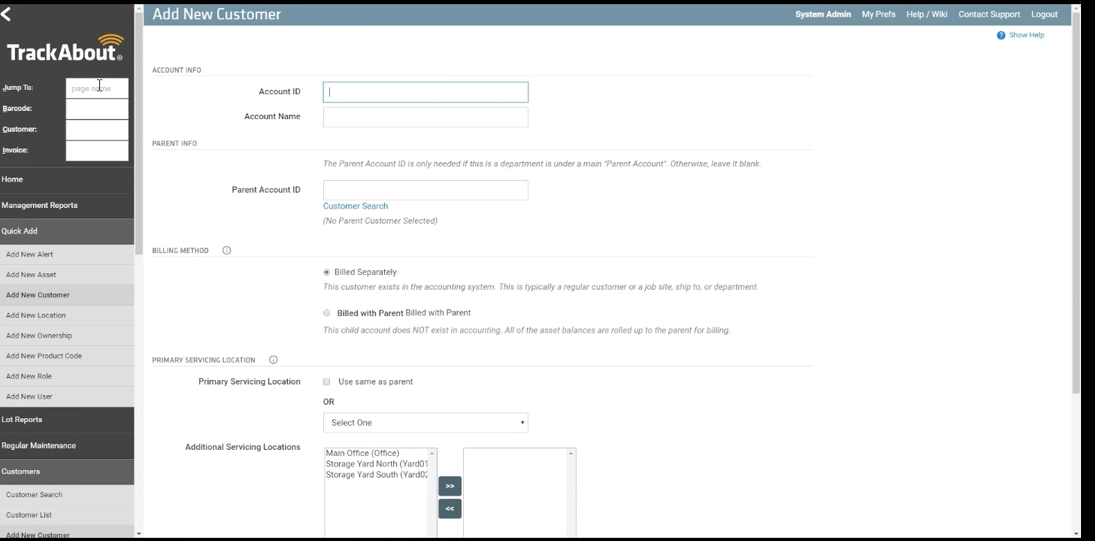Select the Billed Separately radio button

(x=326, y=272)
